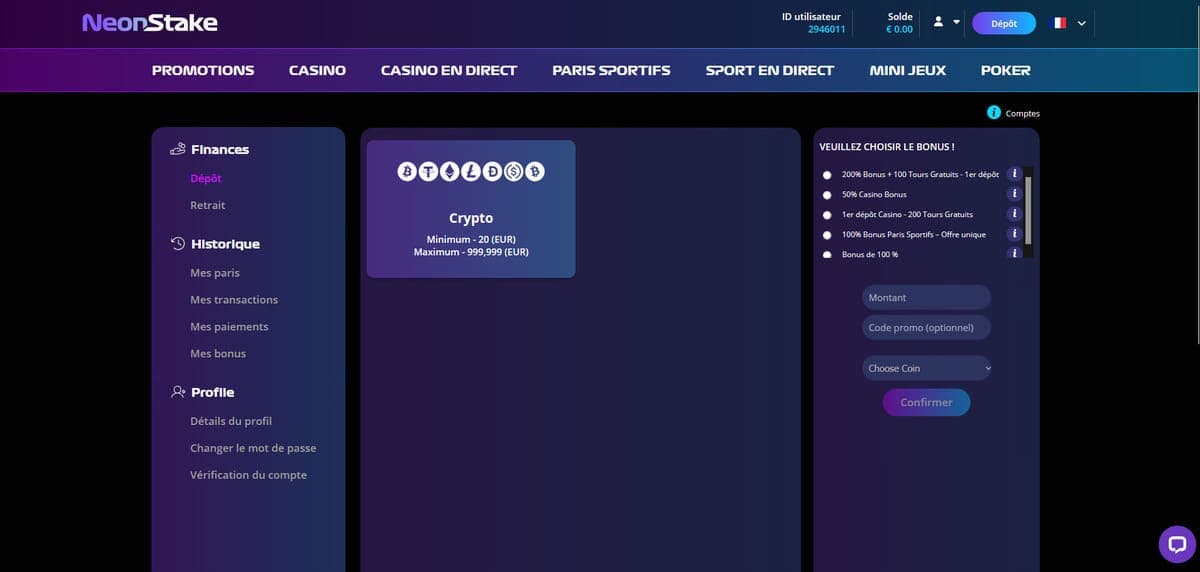Show info for 200% Bonus + 100 Tours Gratuits
Viewport: 1200px width, 572px height.
pos(1014,174)
